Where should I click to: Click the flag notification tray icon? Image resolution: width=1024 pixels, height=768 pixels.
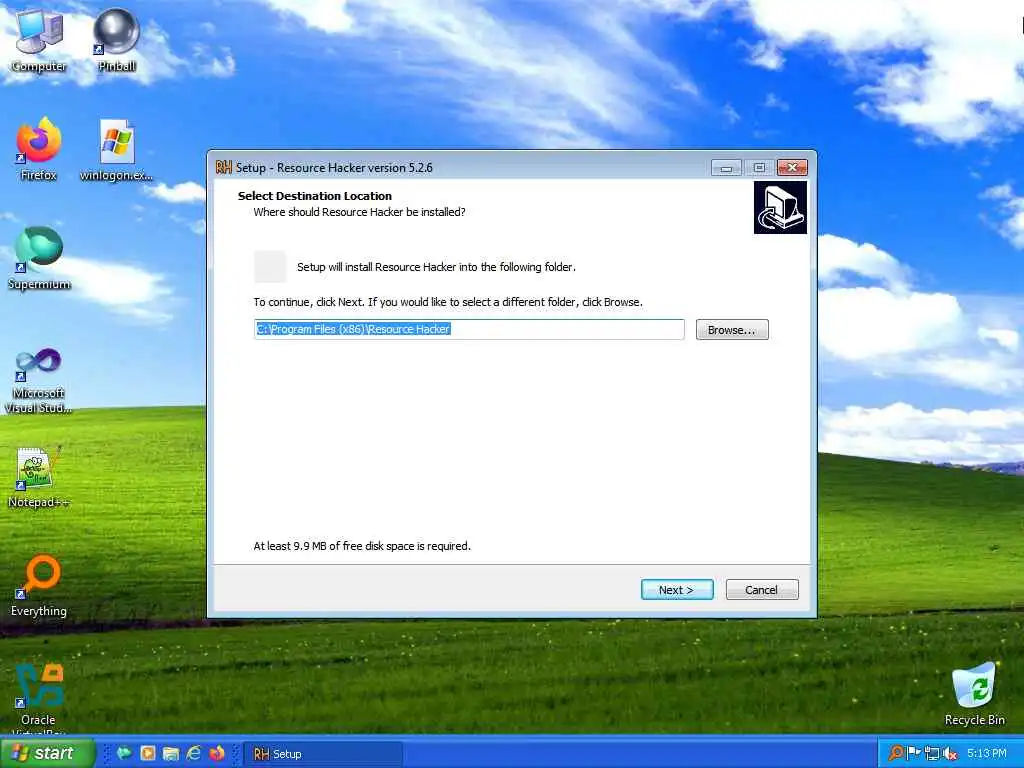click(x=914, y=753)
